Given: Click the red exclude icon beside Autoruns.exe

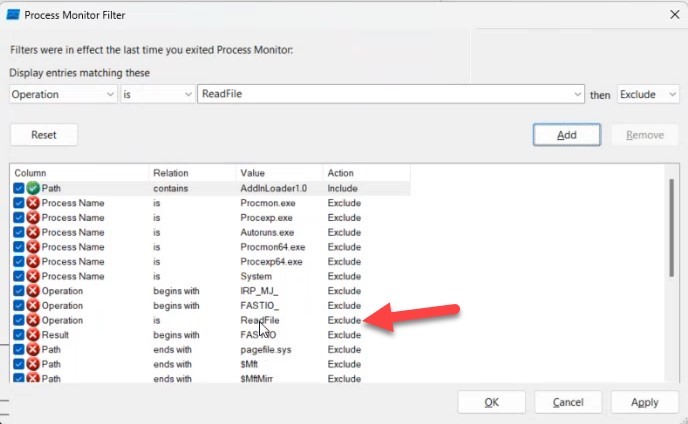Looking at the screenshot, I should pos(33,232).
